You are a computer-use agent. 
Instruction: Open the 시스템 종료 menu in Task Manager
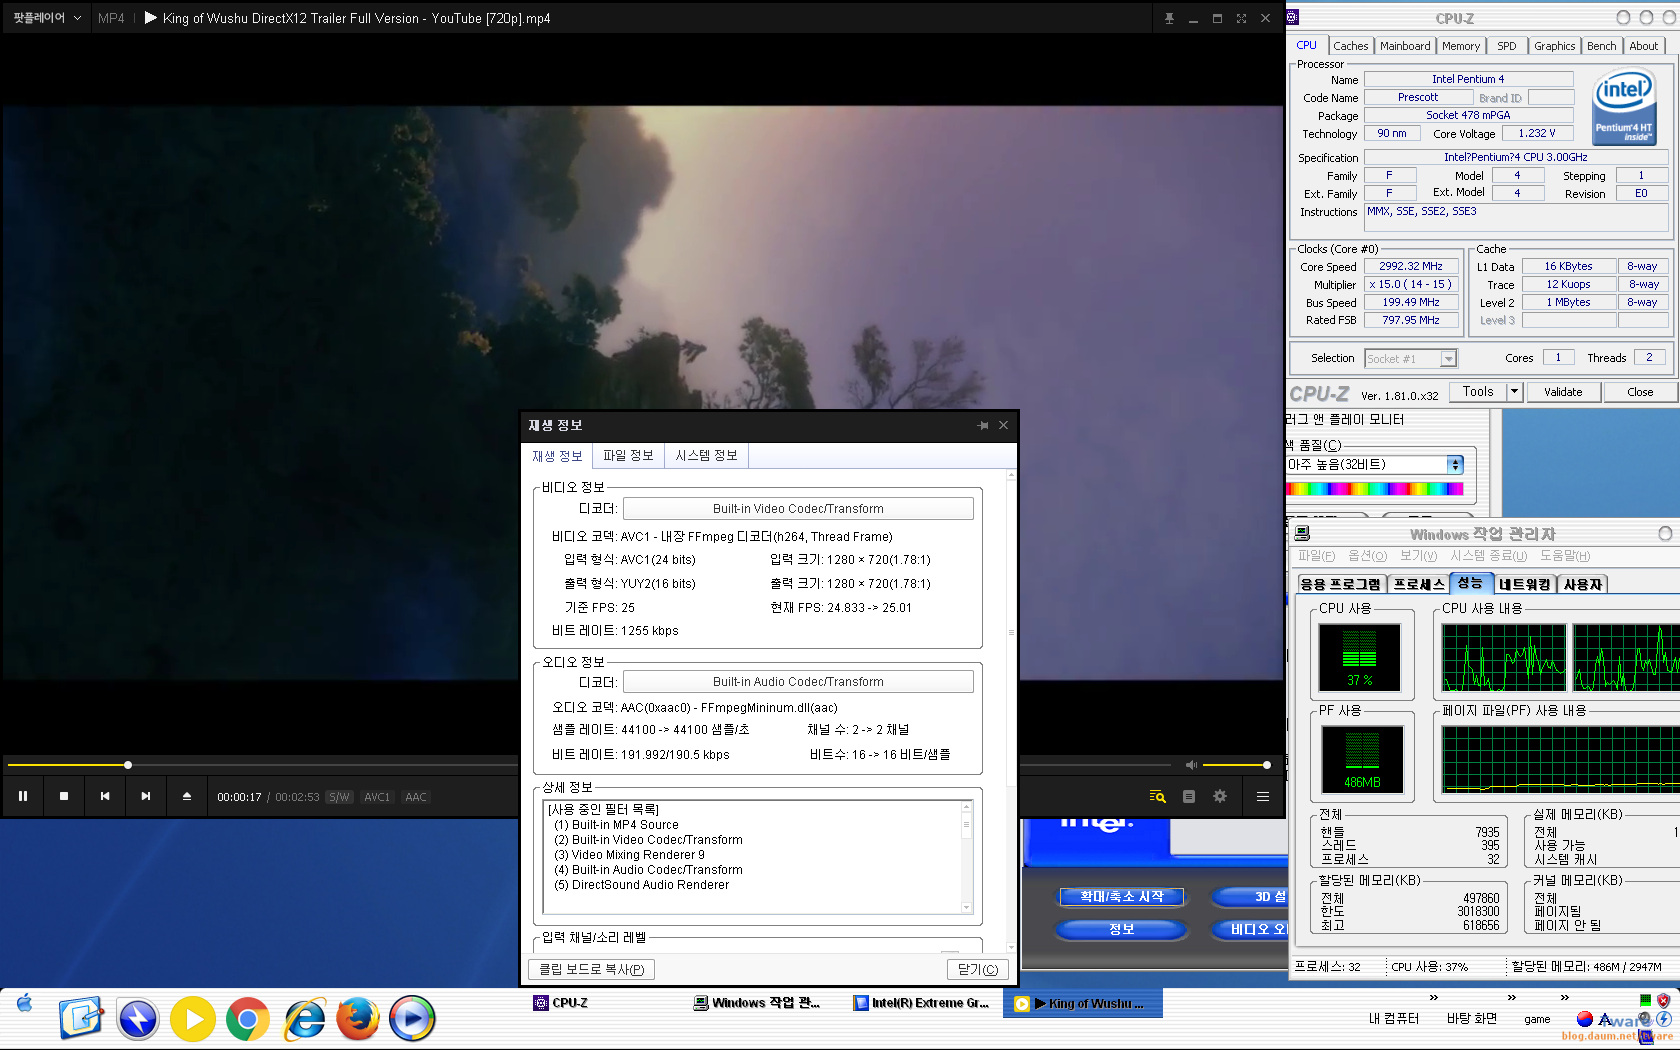[x=1489, y=556]
